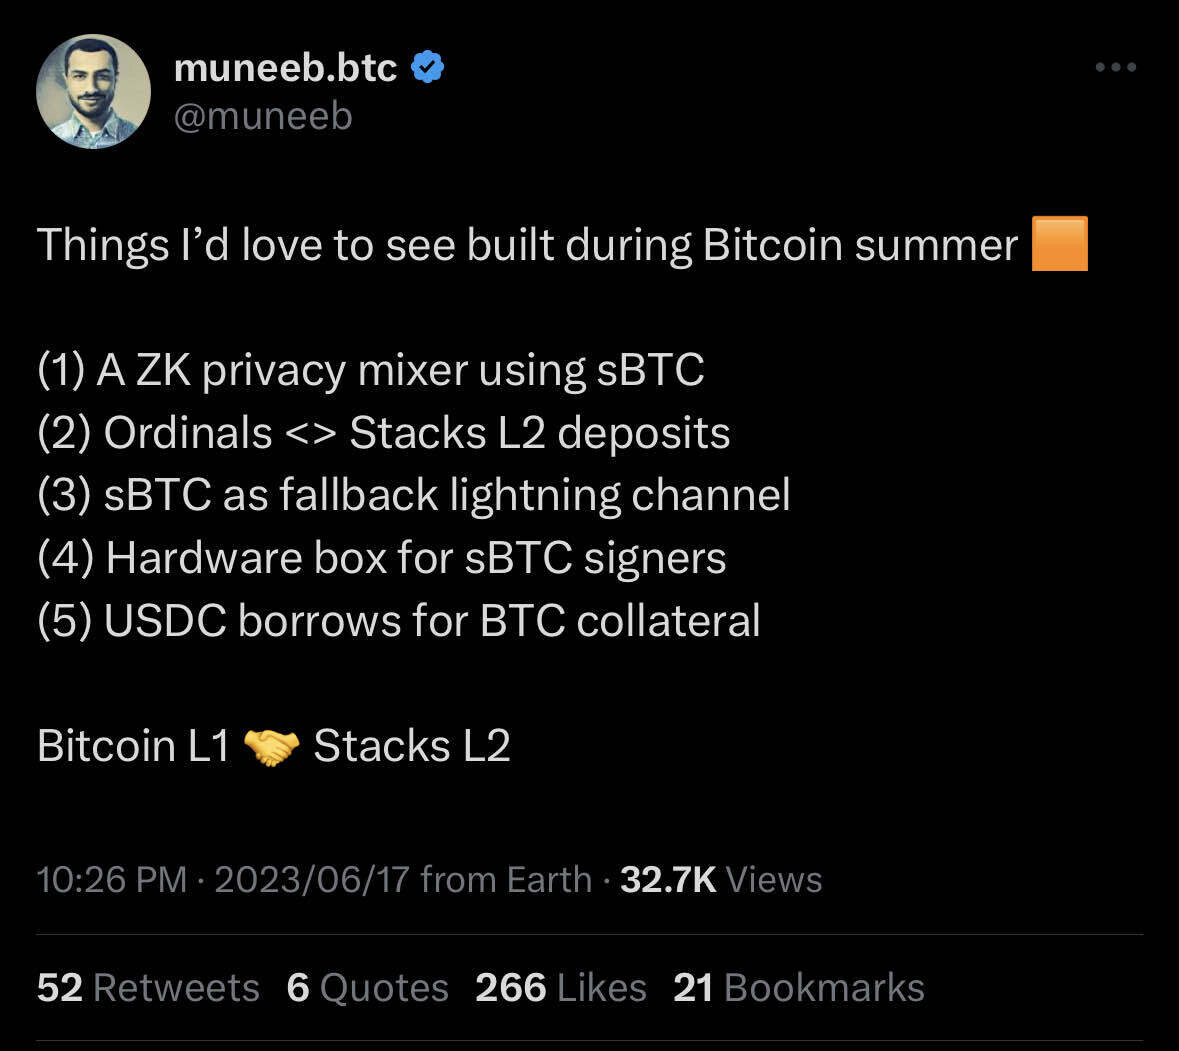Click the 10:26 PM timestamp

coord(111,880)
